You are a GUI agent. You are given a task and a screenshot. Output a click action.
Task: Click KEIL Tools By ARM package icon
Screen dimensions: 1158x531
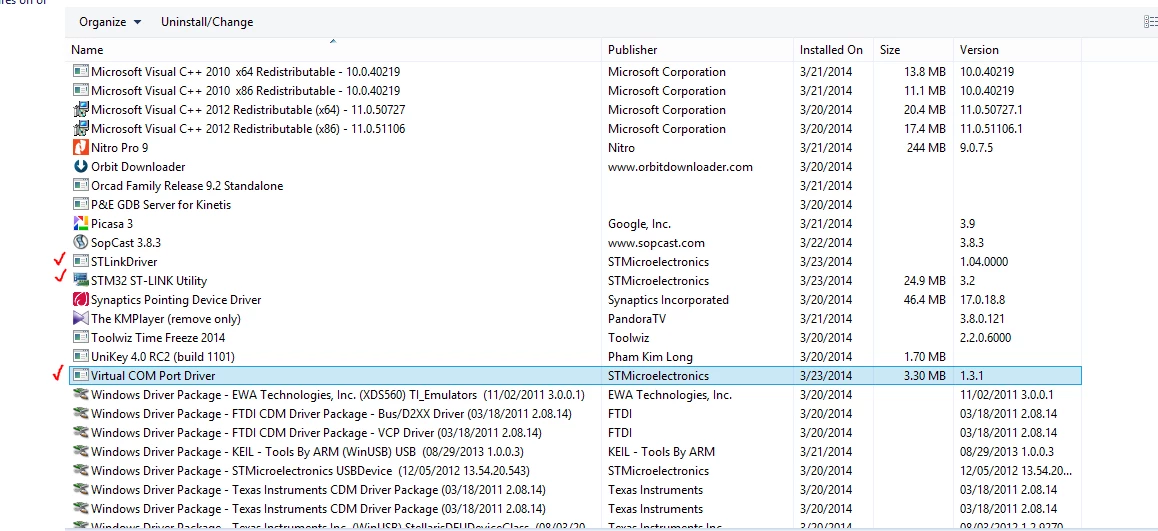pyautogui.click(x=80, y=451)
